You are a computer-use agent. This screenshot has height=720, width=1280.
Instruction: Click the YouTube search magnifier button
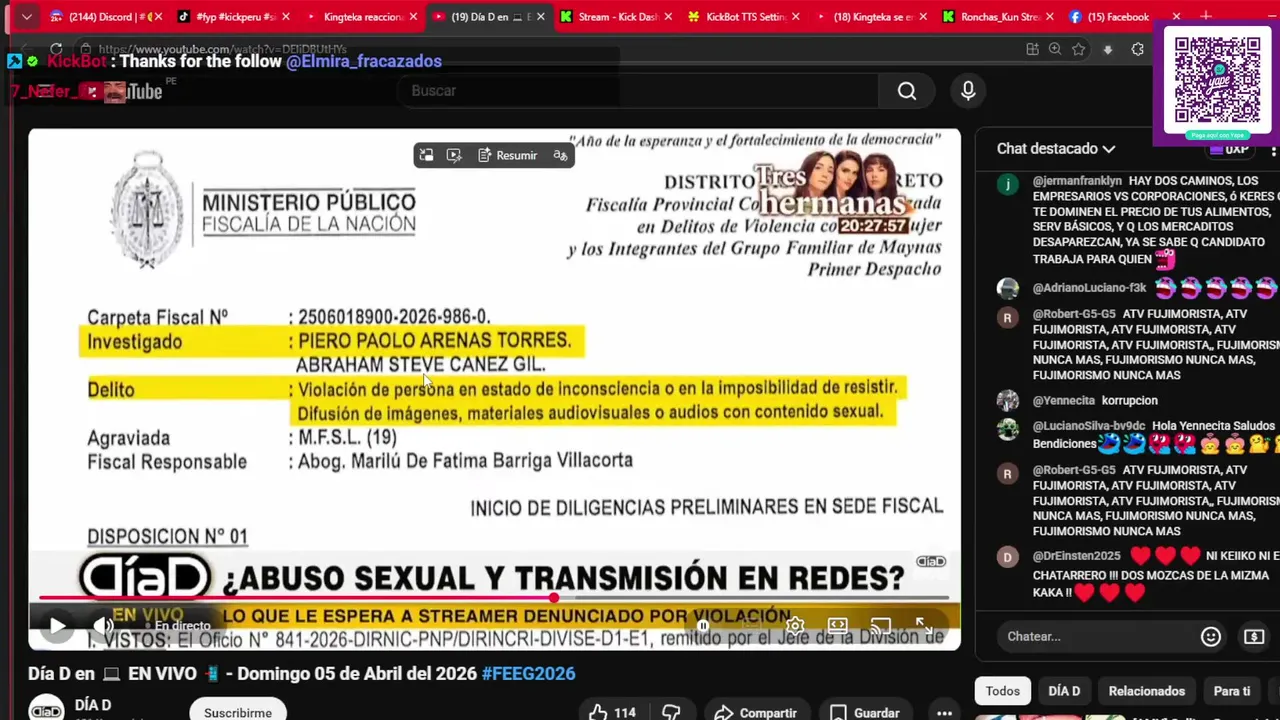pos(907,91)
